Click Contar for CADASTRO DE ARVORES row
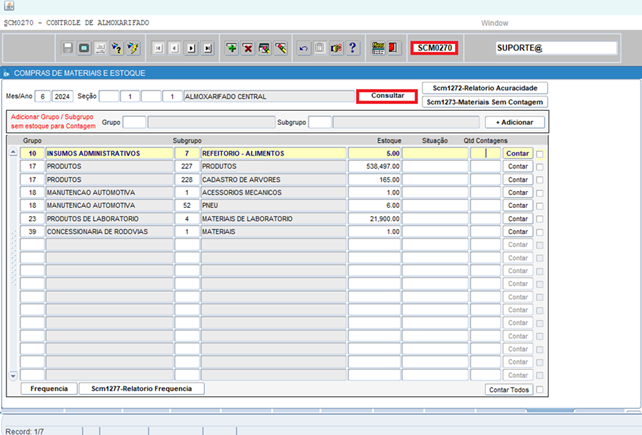This screenshot has width=642, height=435. tap(518, 179)
